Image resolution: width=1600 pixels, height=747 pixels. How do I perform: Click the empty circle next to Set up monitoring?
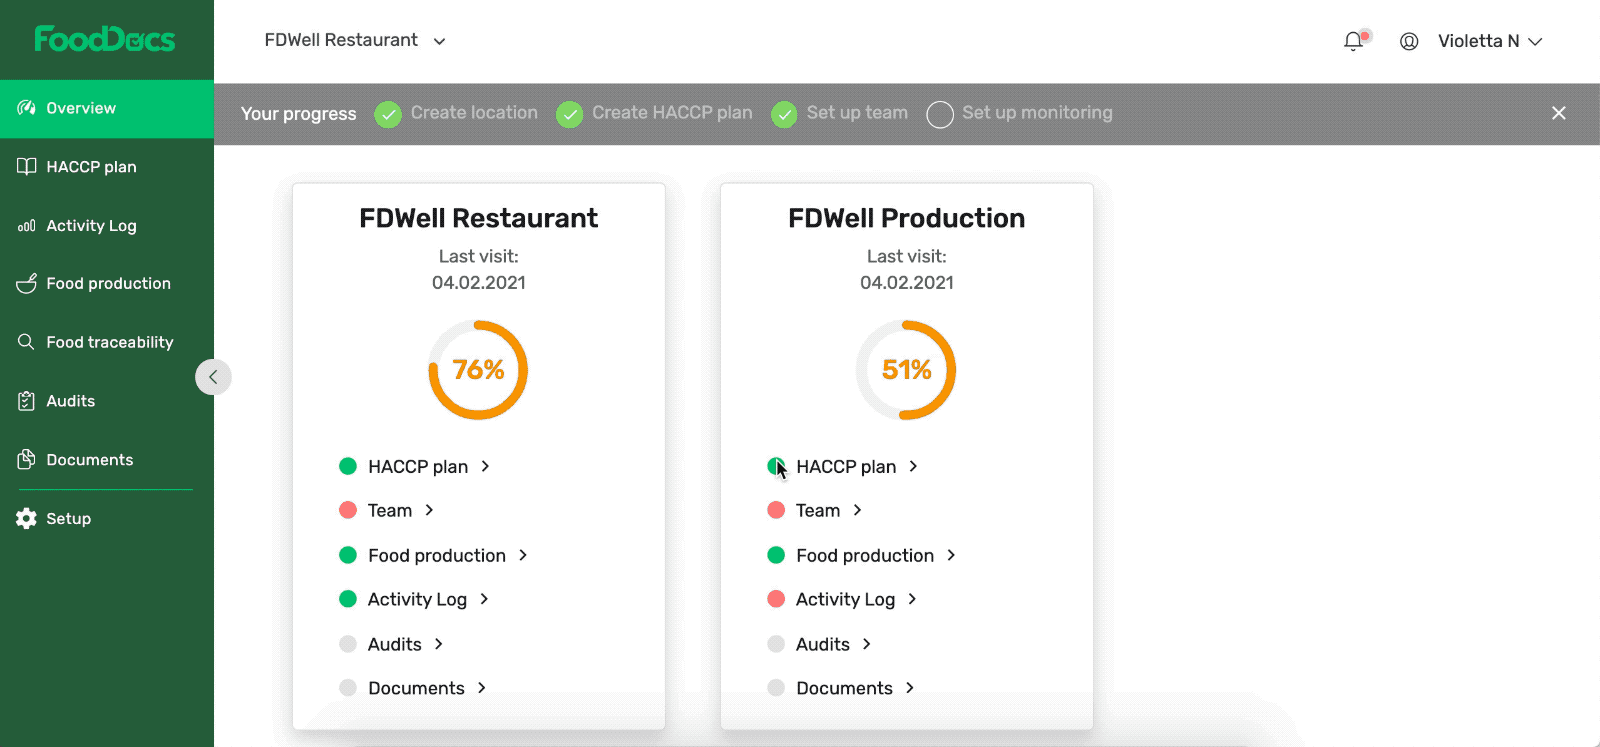click(x=940, y=114)
